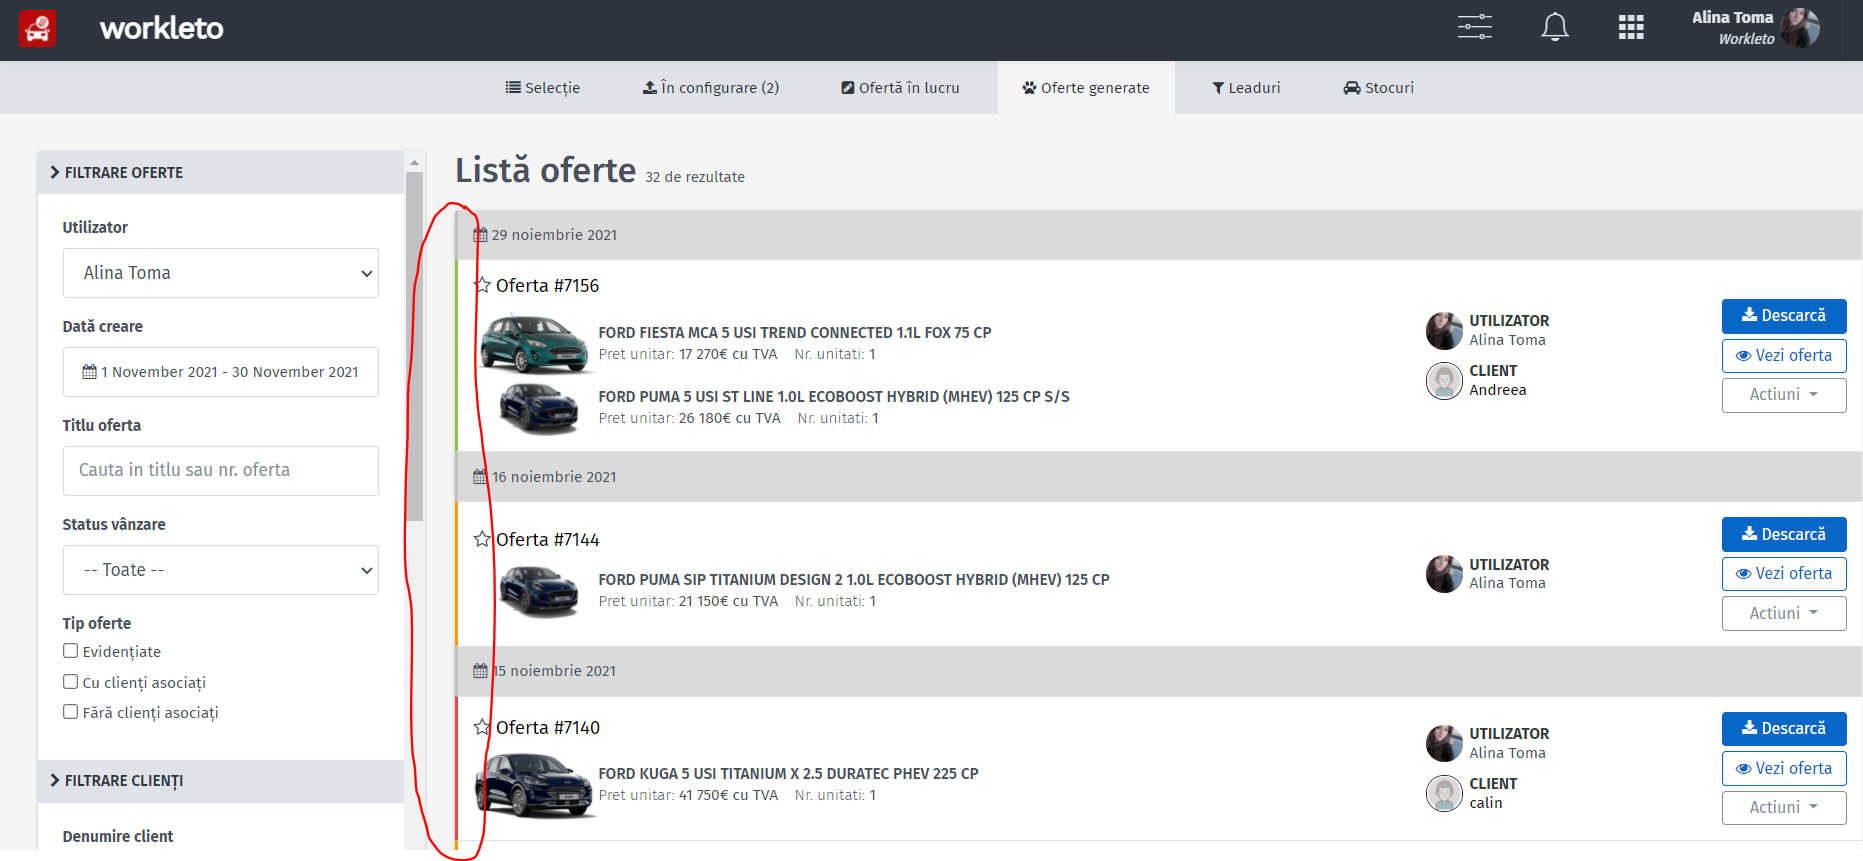This screenshot has width=1863, height=861.
Task: Click user avatar in offer #7140
Action: click(x=1444, y=743)
